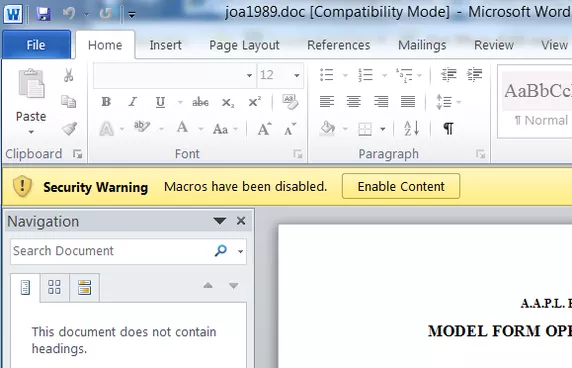Switch to the Page Layout tab
The image size is (572, 368).
tap(244, 45)
